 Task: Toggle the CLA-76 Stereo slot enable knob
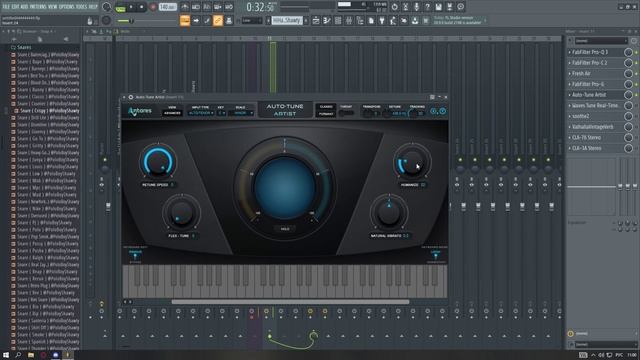click(628, 138)
